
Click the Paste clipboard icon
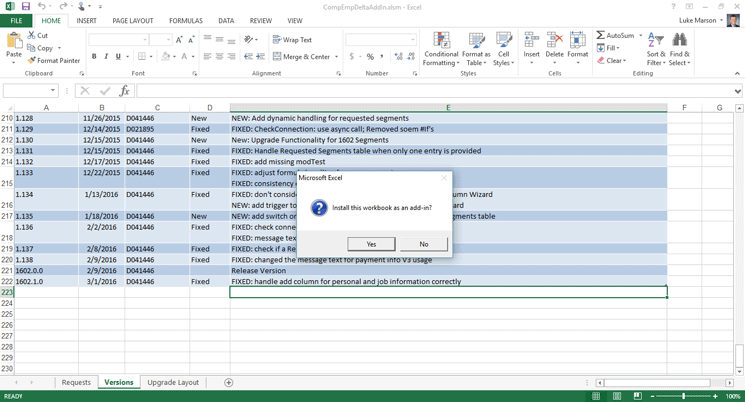(14, 41)
